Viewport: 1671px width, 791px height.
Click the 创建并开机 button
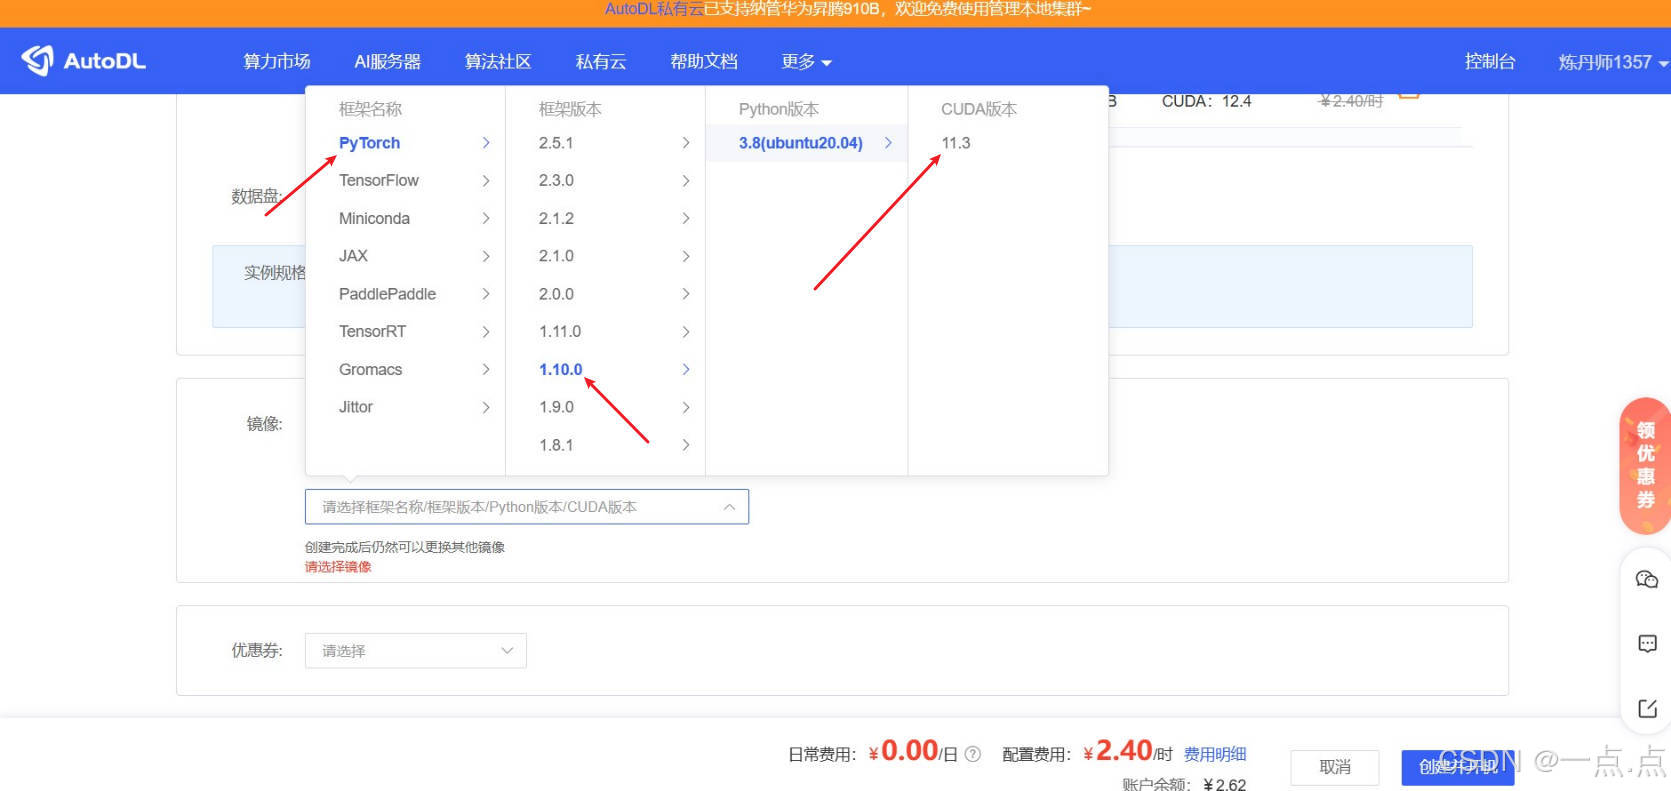[1458, 767]
